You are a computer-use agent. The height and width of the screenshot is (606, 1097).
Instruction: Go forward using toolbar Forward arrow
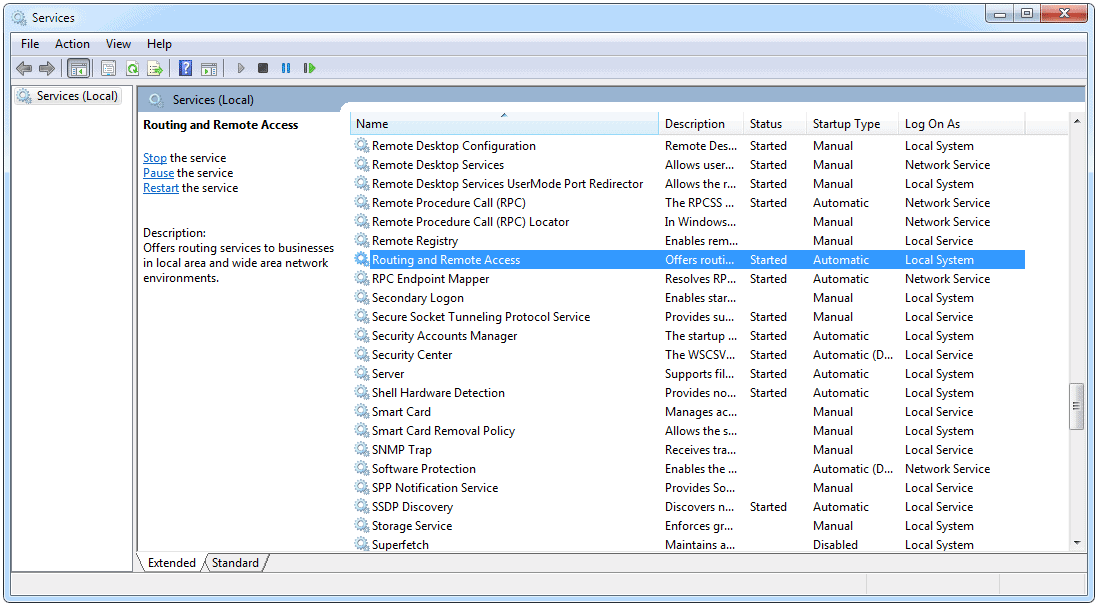click(x=47, y=68)
